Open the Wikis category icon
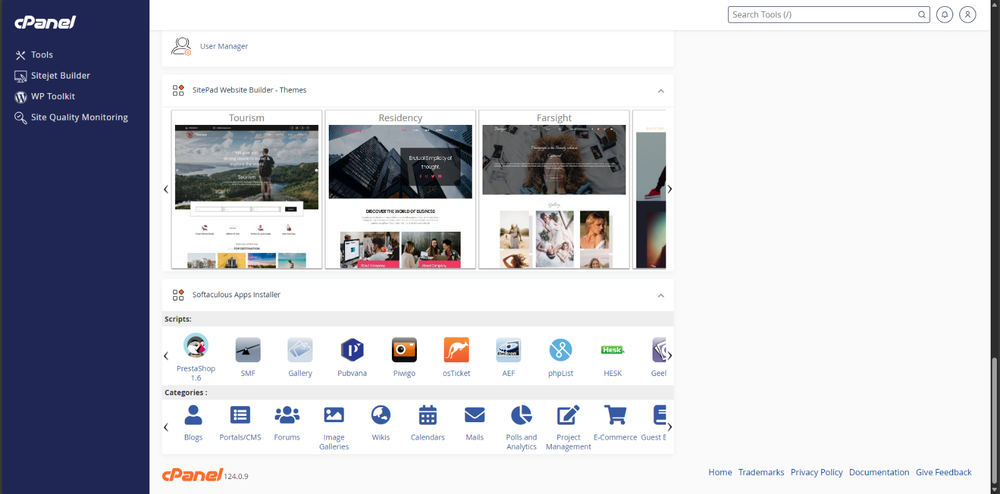This screenshot has width=1000, height=494. click(x=381, y=415)
